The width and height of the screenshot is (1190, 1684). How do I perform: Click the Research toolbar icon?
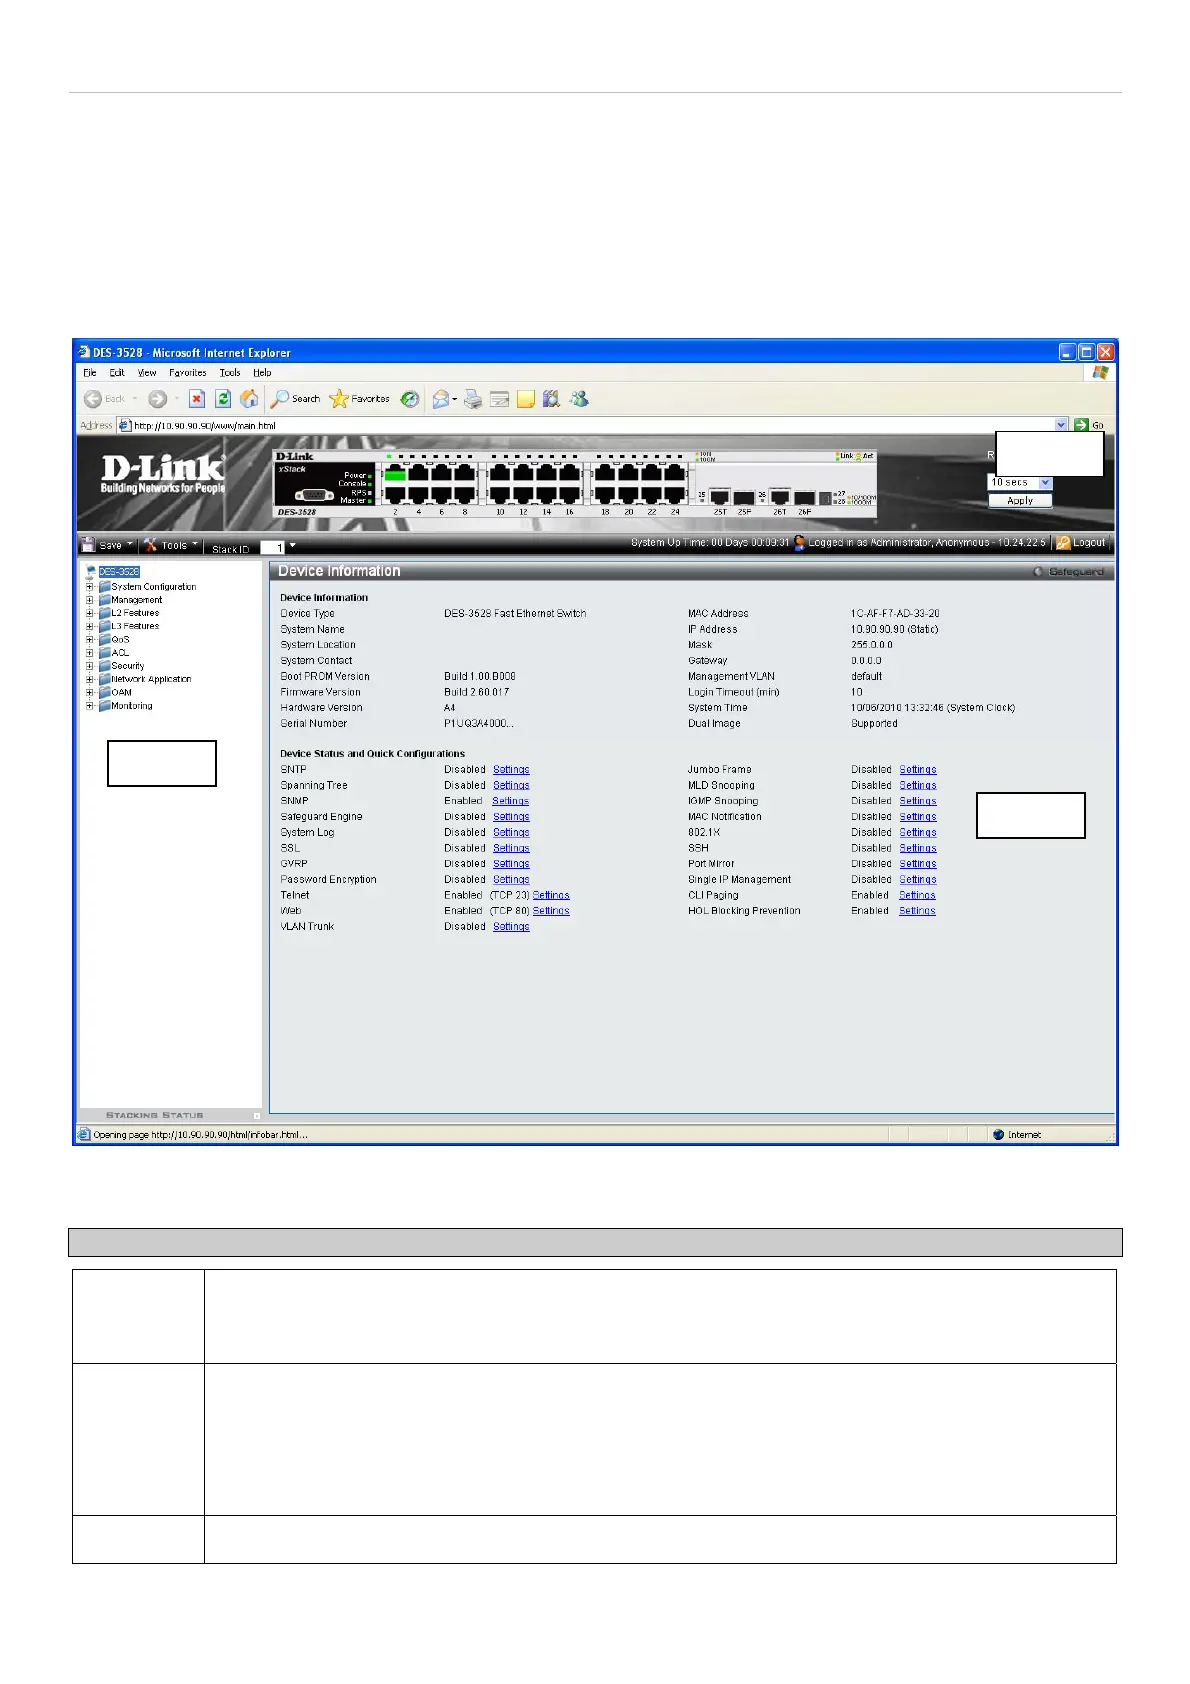pyautogui.click(x=551, y=399)
